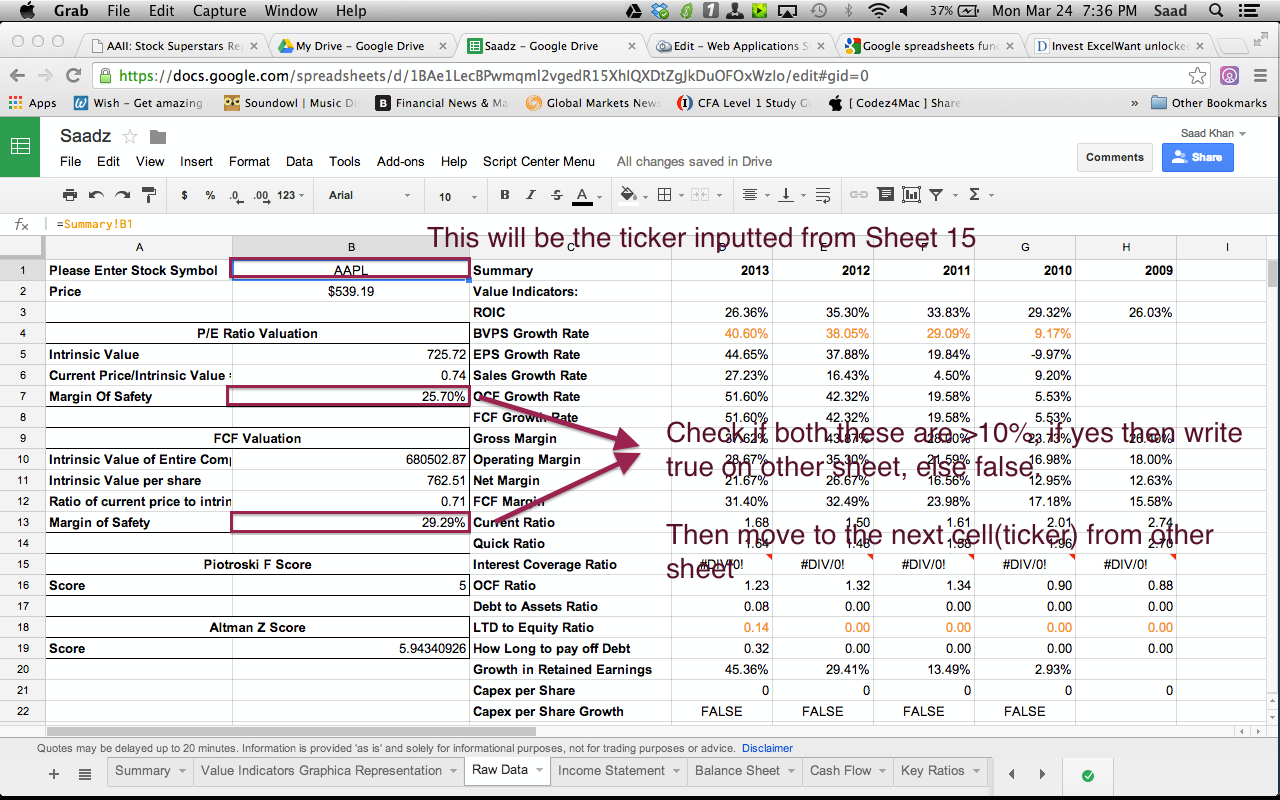Open the Disclaimer link

point(766,748)
